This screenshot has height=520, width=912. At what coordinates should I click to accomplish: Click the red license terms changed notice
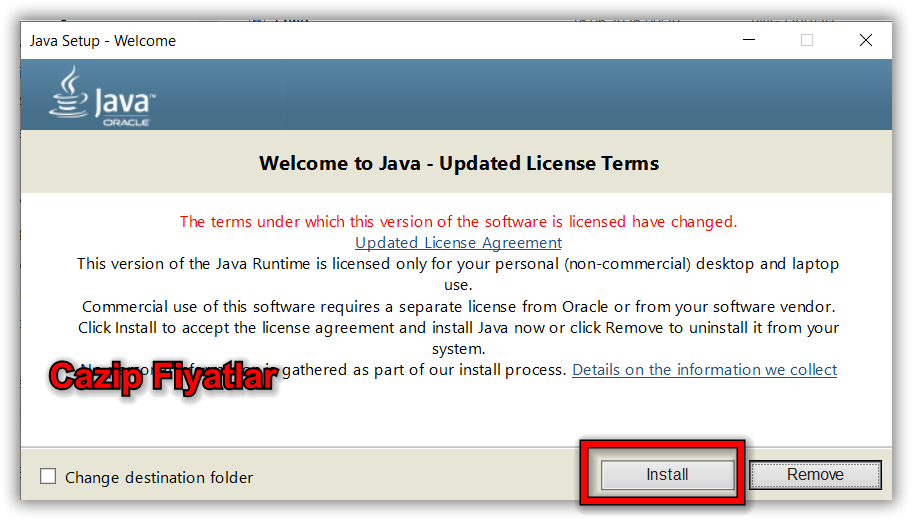[458, 222]
